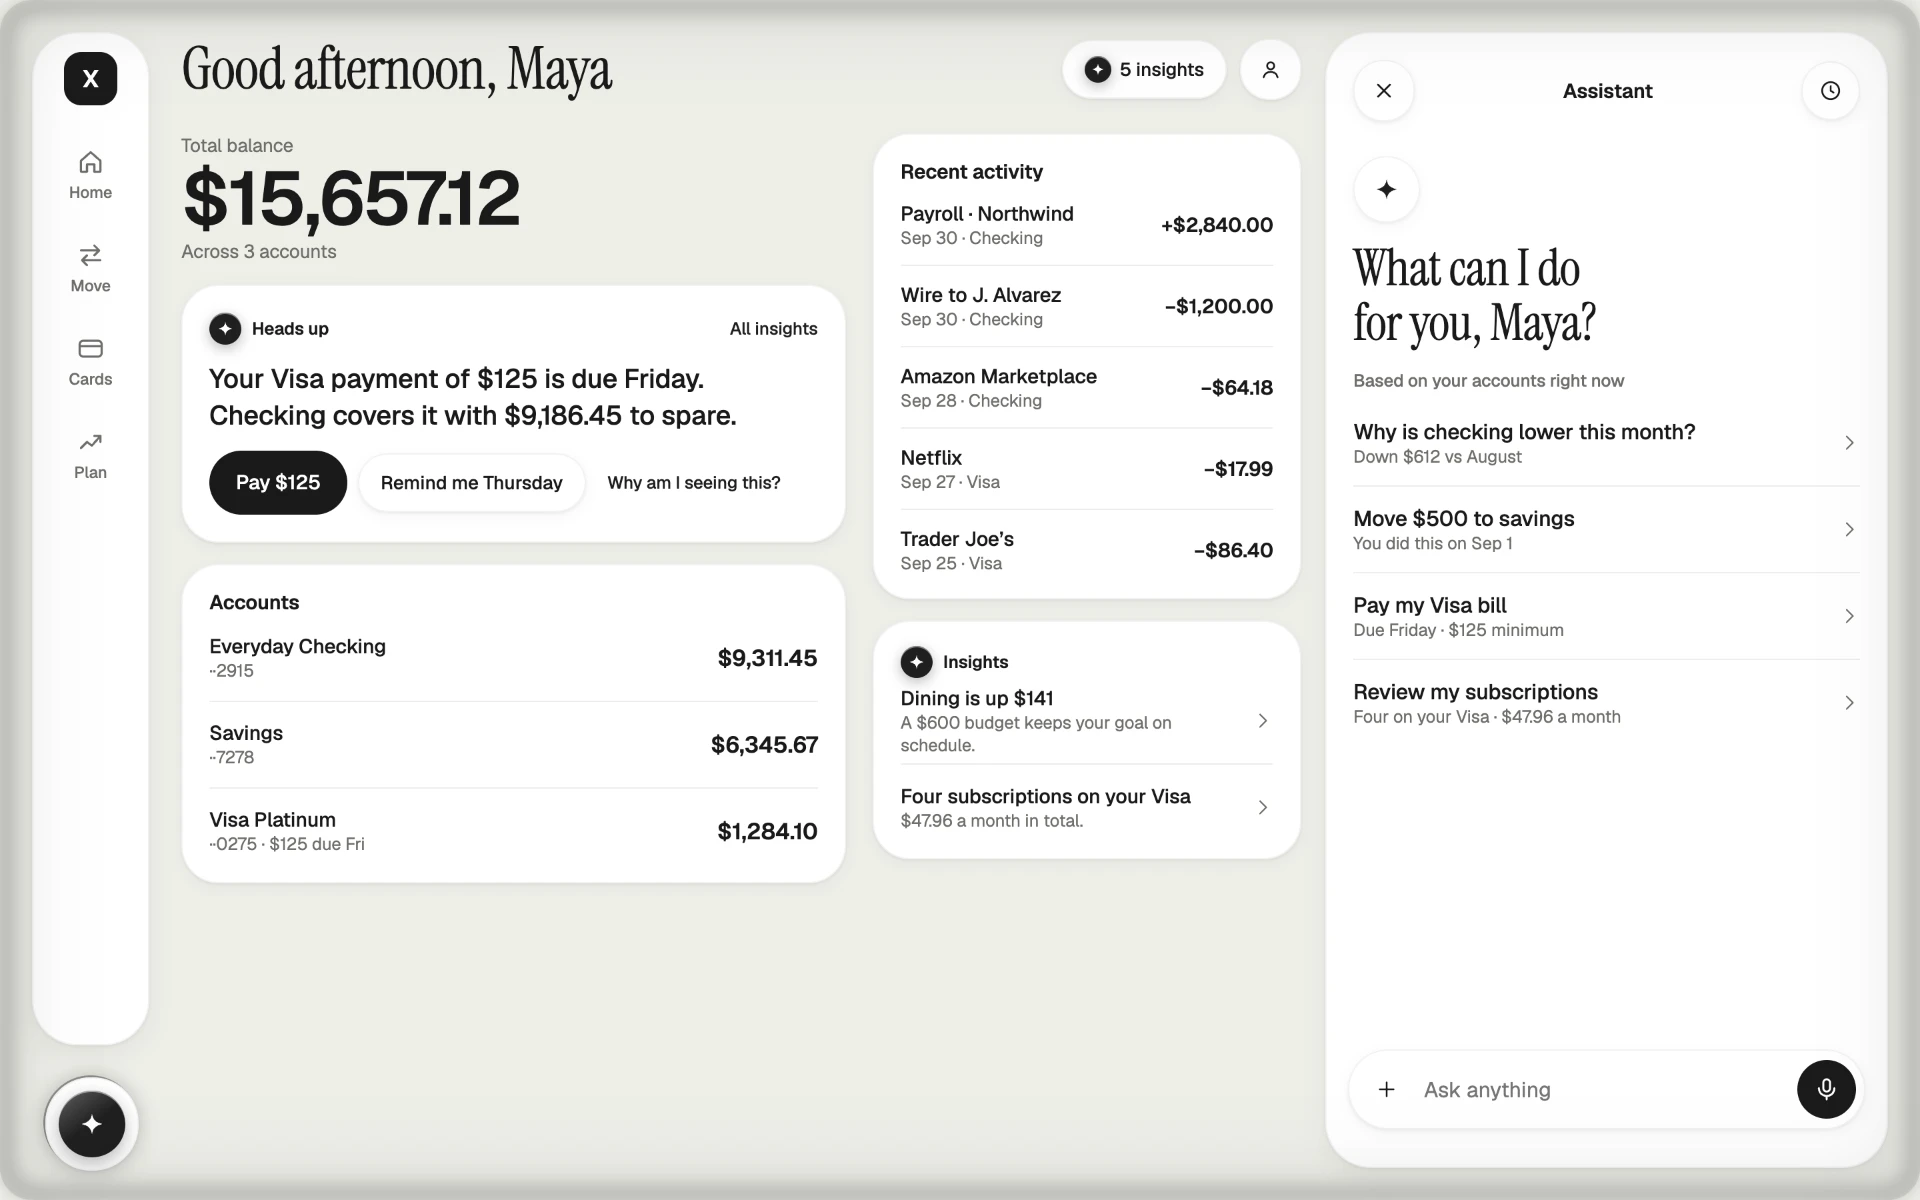
Task: Click 'Why am I seeing this?' link
Action: point(694,483)
